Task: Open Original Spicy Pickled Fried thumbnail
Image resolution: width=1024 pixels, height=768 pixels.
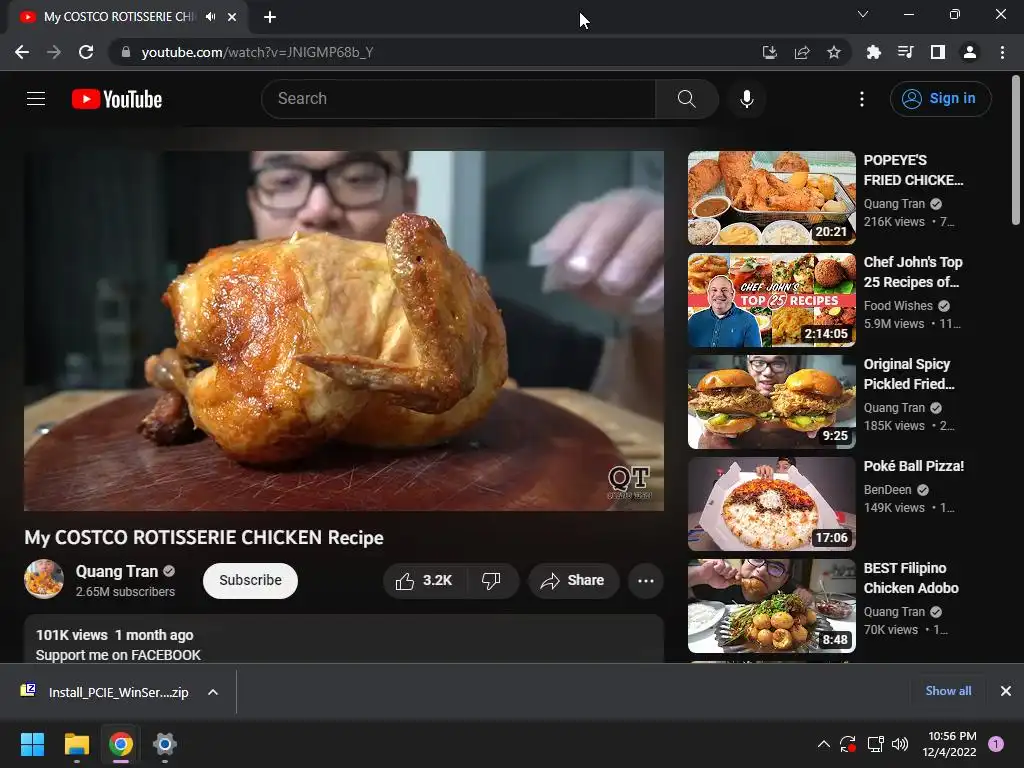Action: pyautogui.click(x=771, y=402)
